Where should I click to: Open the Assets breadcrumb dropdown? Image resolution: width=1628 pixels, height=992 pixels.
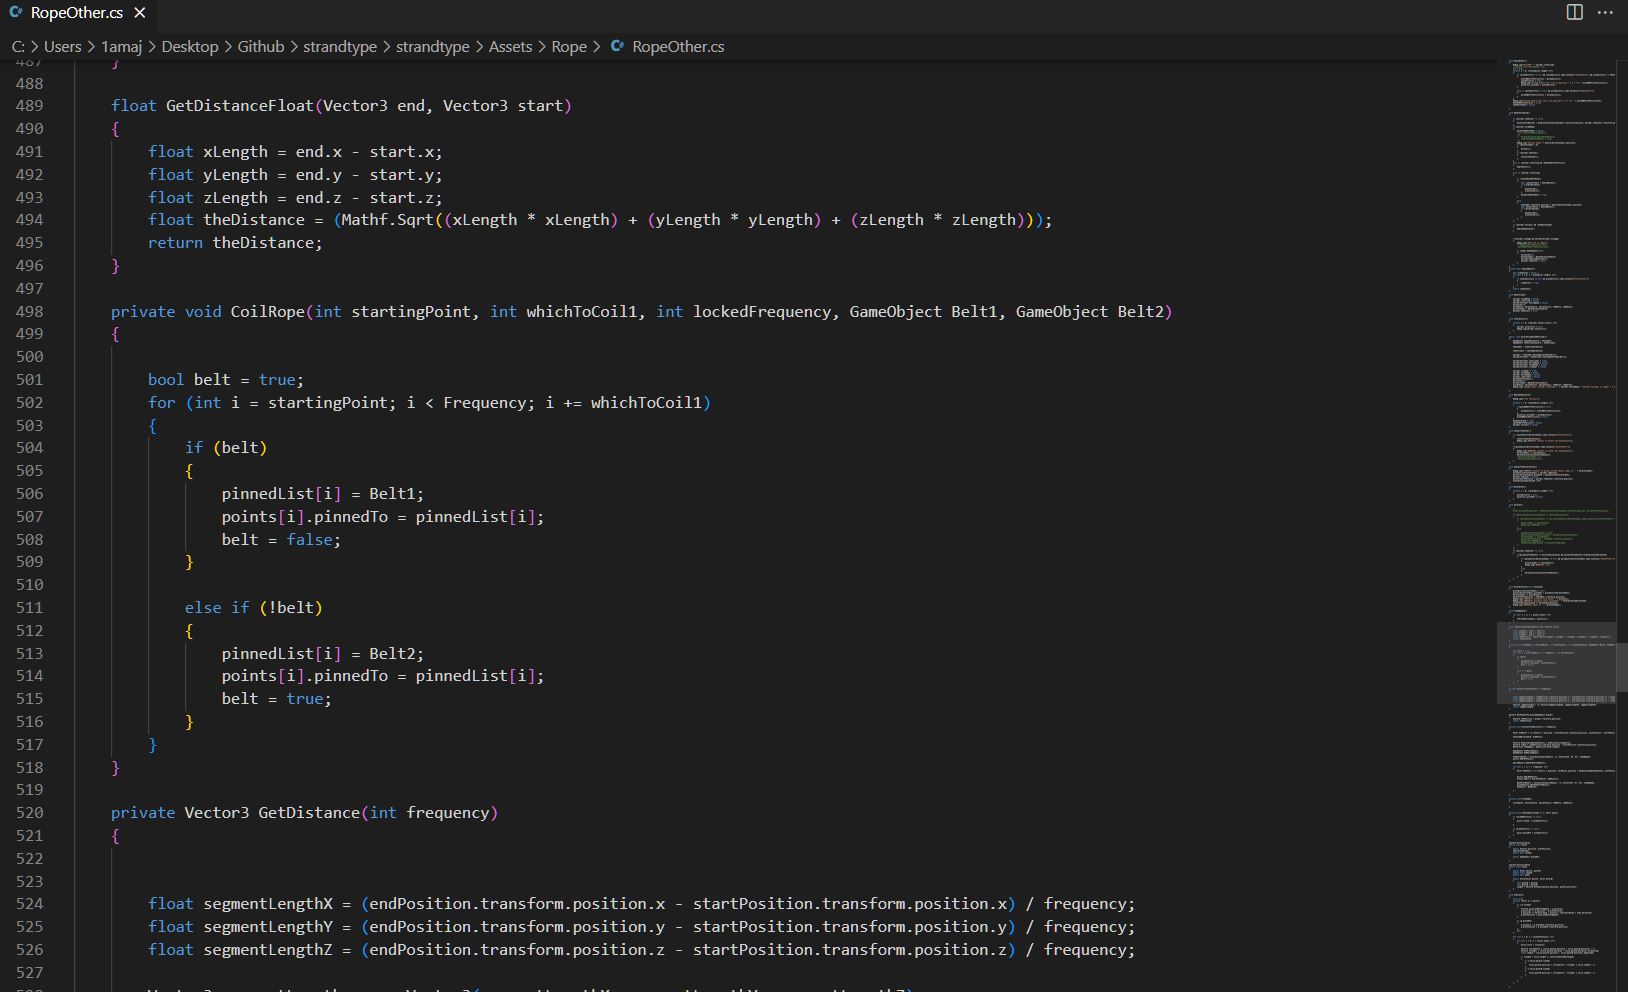point(510,46)
